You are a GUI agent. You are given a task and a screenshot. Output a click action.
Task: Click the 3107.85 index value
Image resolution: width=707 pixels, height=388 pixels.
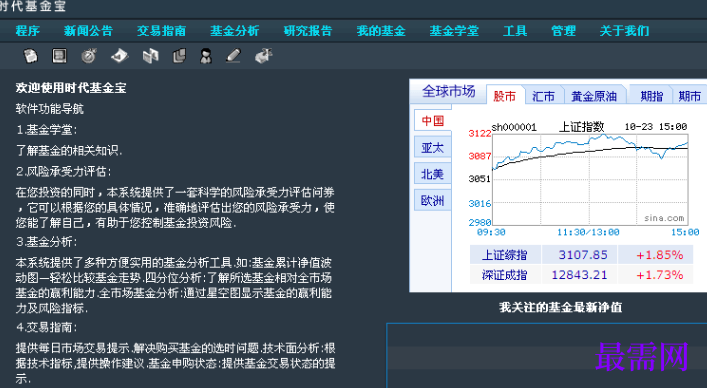583,255
